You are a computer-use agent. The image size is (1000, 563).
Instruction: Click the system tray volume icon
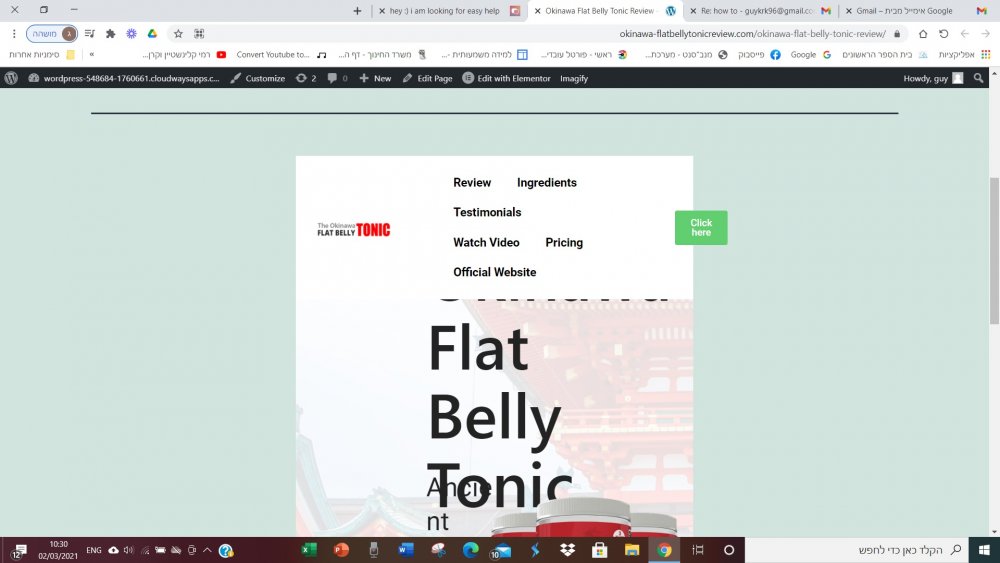129,550
